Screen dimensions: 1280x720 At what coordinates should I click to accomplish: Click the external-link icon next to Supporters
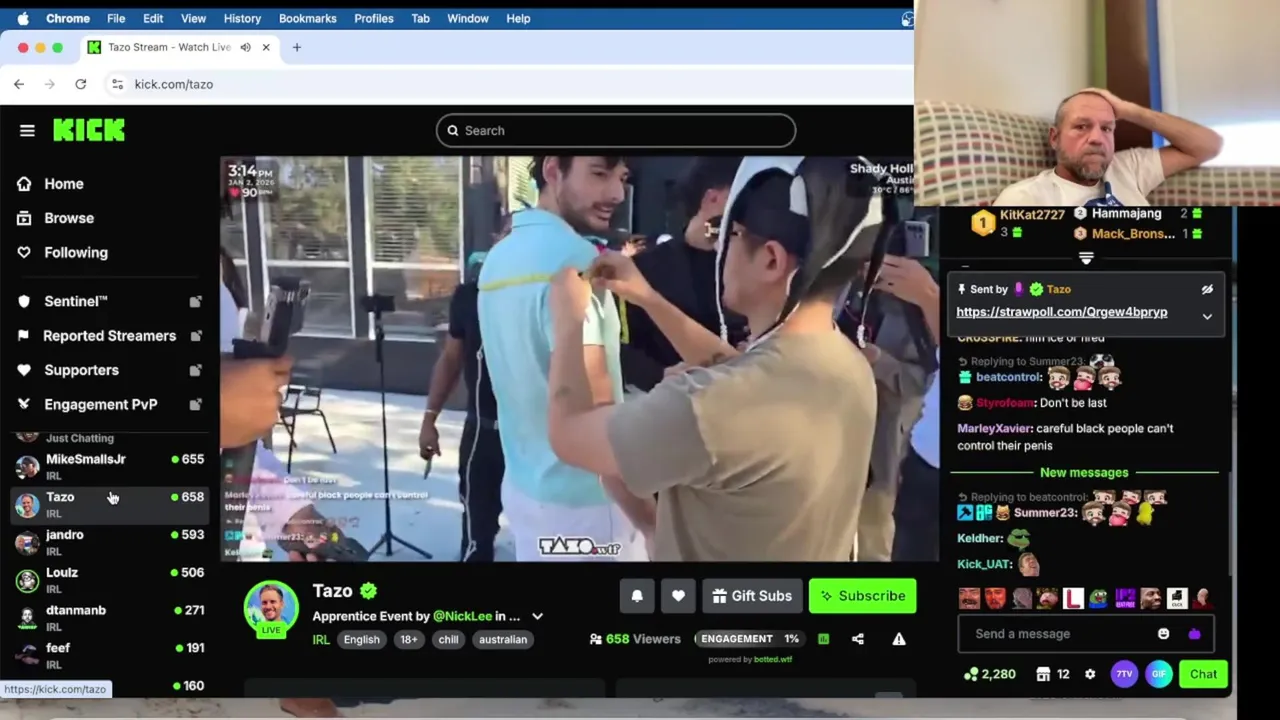[x=195, y=370]
